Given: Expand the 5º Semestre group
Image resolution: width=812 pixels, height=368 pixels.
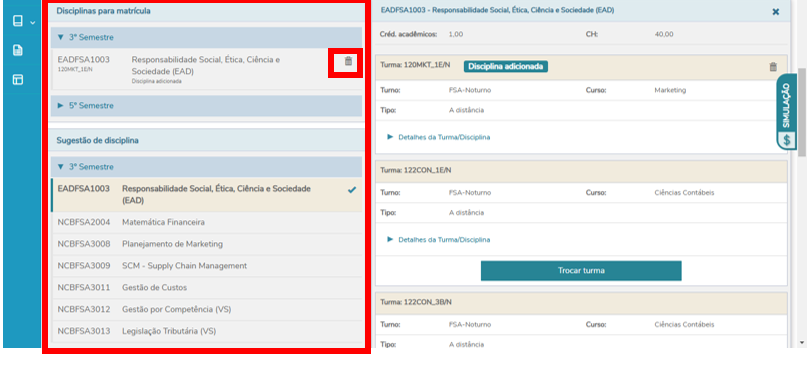Looking at the screenshot, I should pos(207,106).
